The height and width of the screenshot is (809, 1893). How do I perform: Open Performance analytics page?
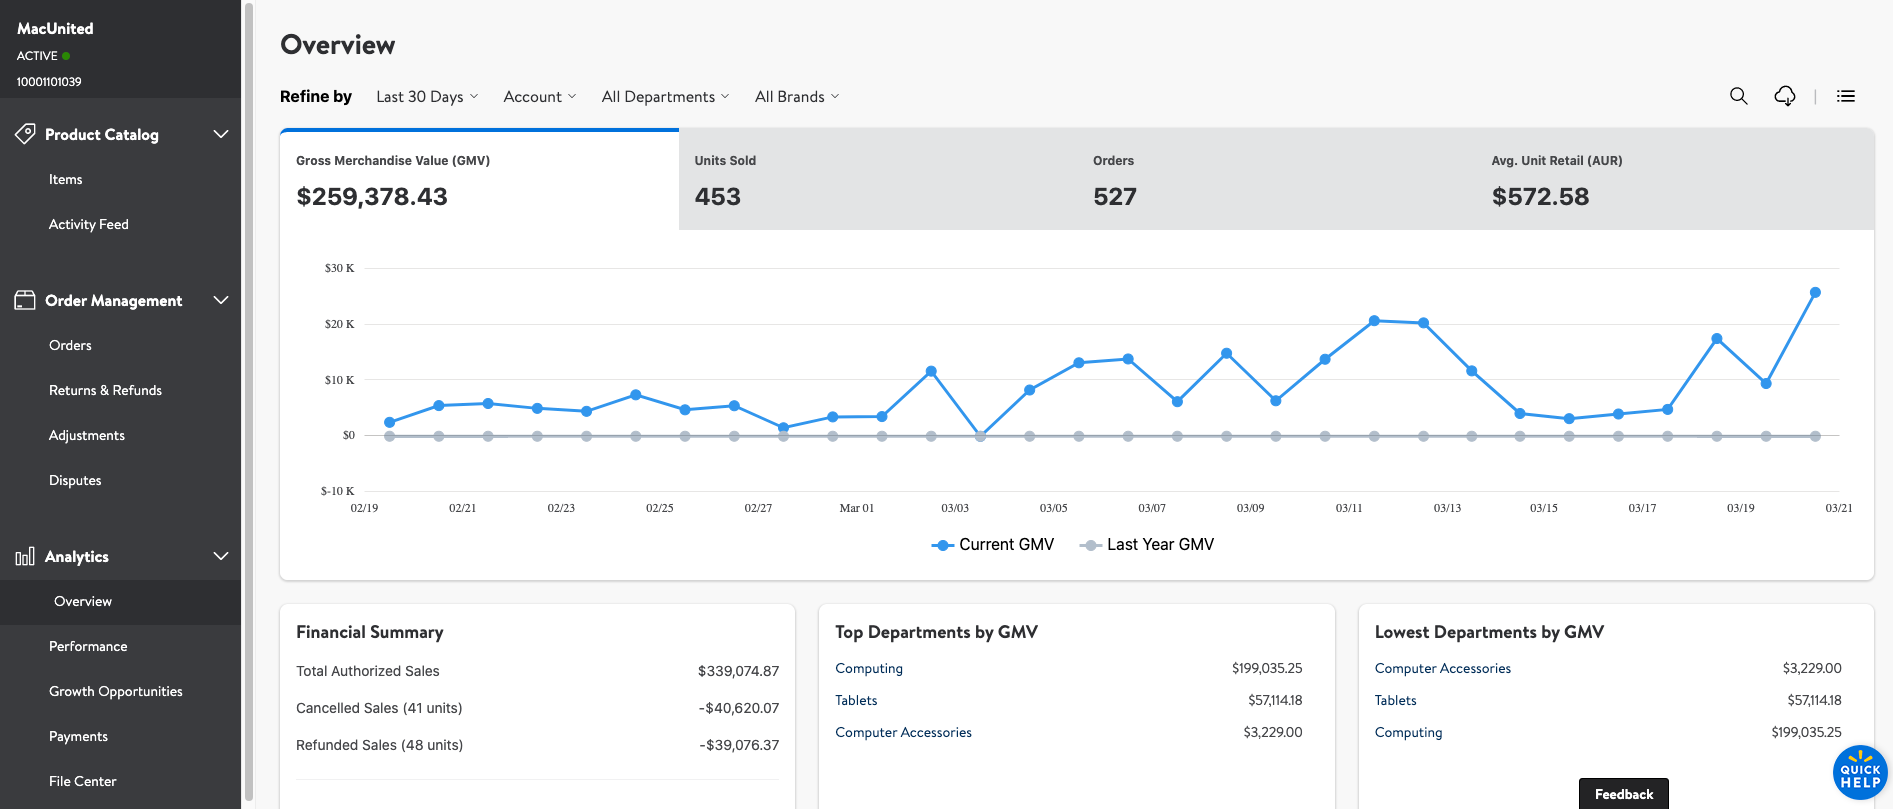[x=88, y=647]
